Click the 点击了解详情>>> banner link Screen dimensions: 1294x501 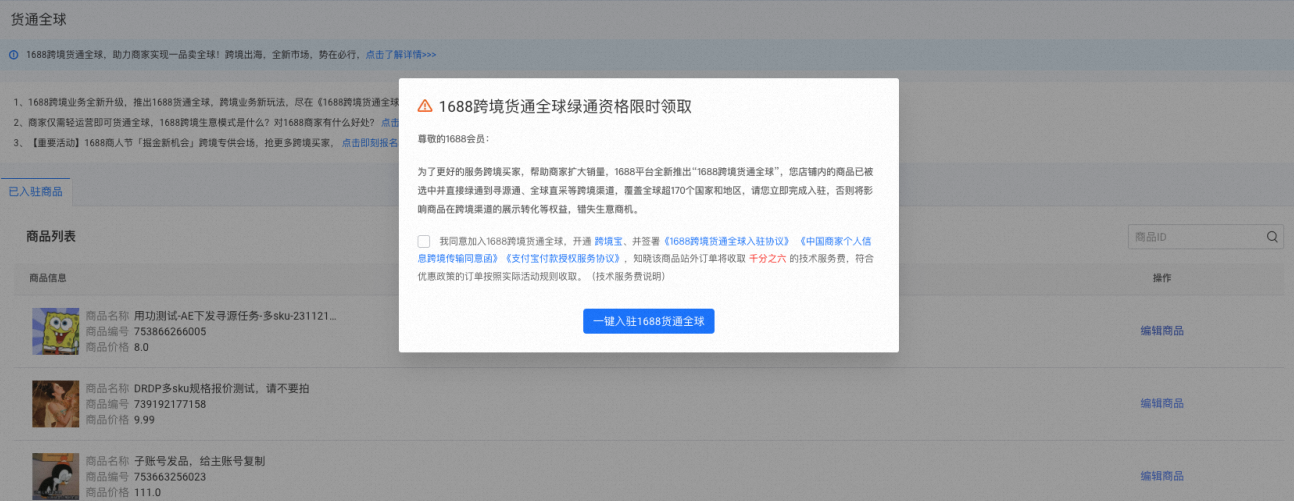(400, 54)
